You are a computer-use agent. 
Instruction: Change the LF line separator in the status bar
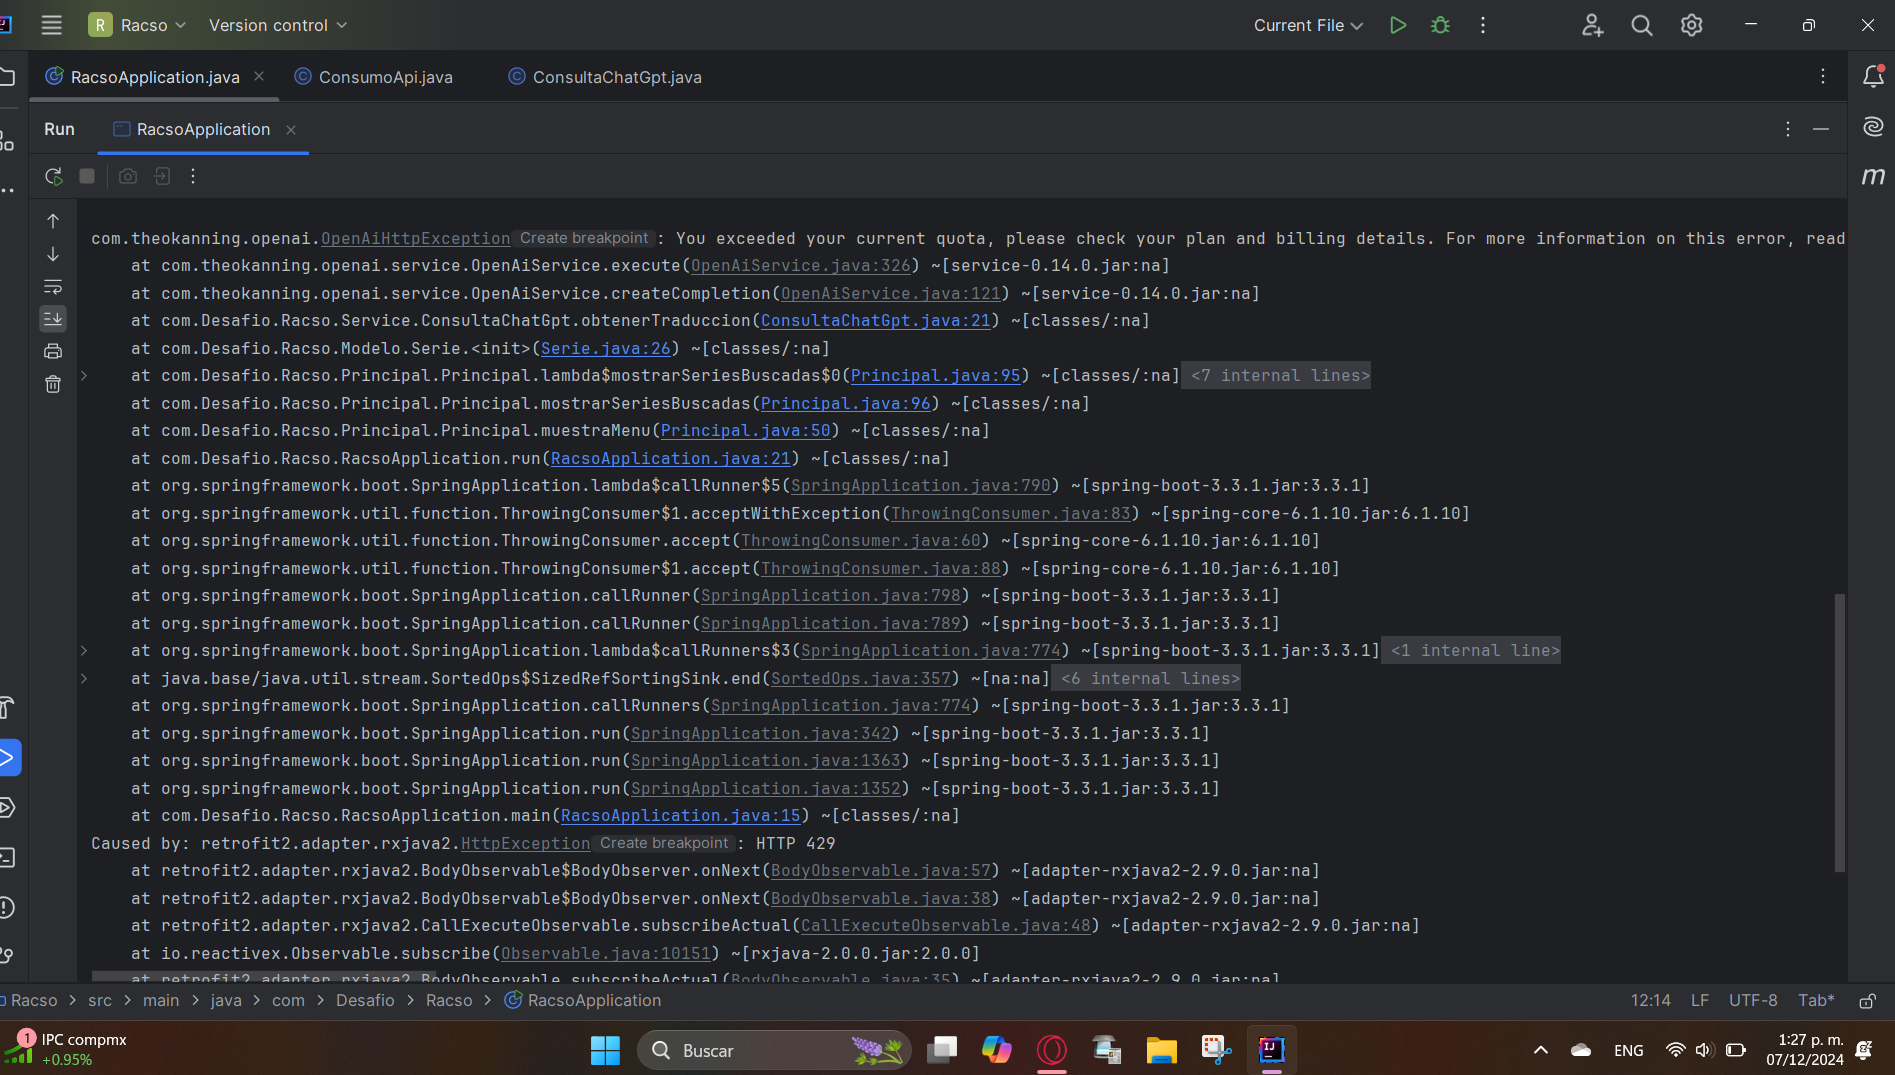click(1699, 1001)
